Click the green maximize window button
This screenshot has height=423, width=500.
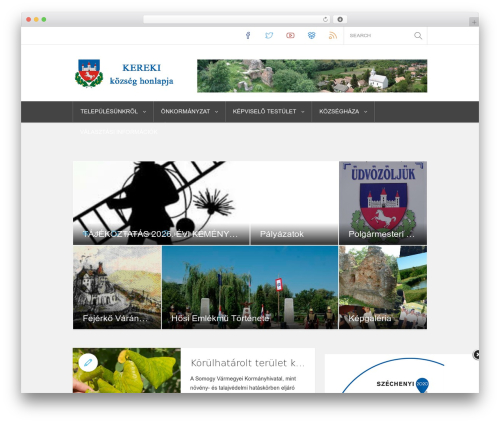[44, 20]
